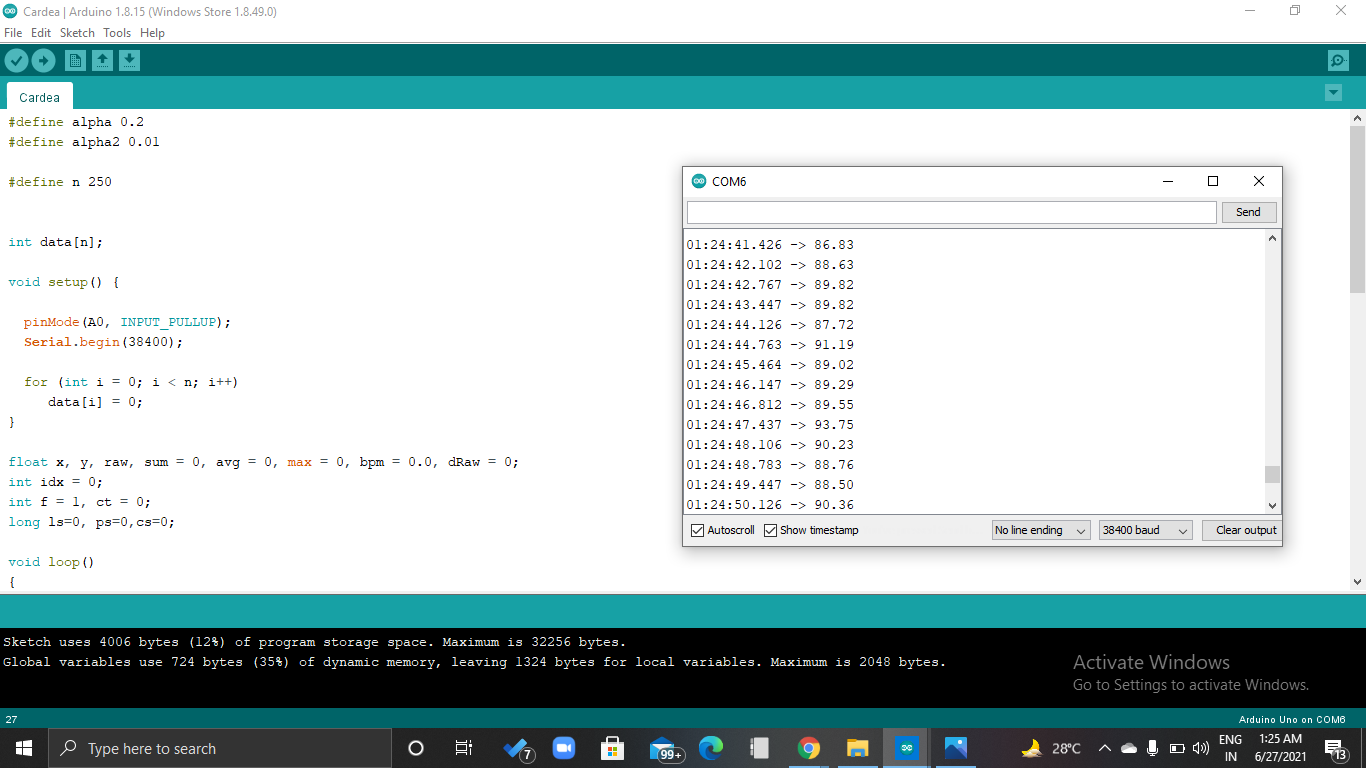Click the '01:24:47.437 -> 93.75' output line
This screenshot has height=768, width=1366.
pyautogui.click(x=770, y=425)
